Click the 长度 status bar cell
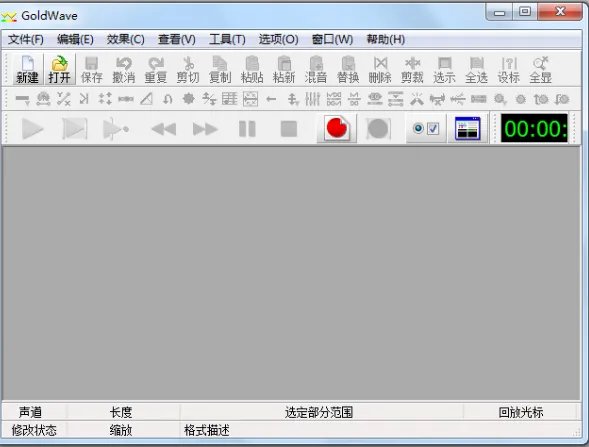The image size is (589, 447). click(123, 412)
